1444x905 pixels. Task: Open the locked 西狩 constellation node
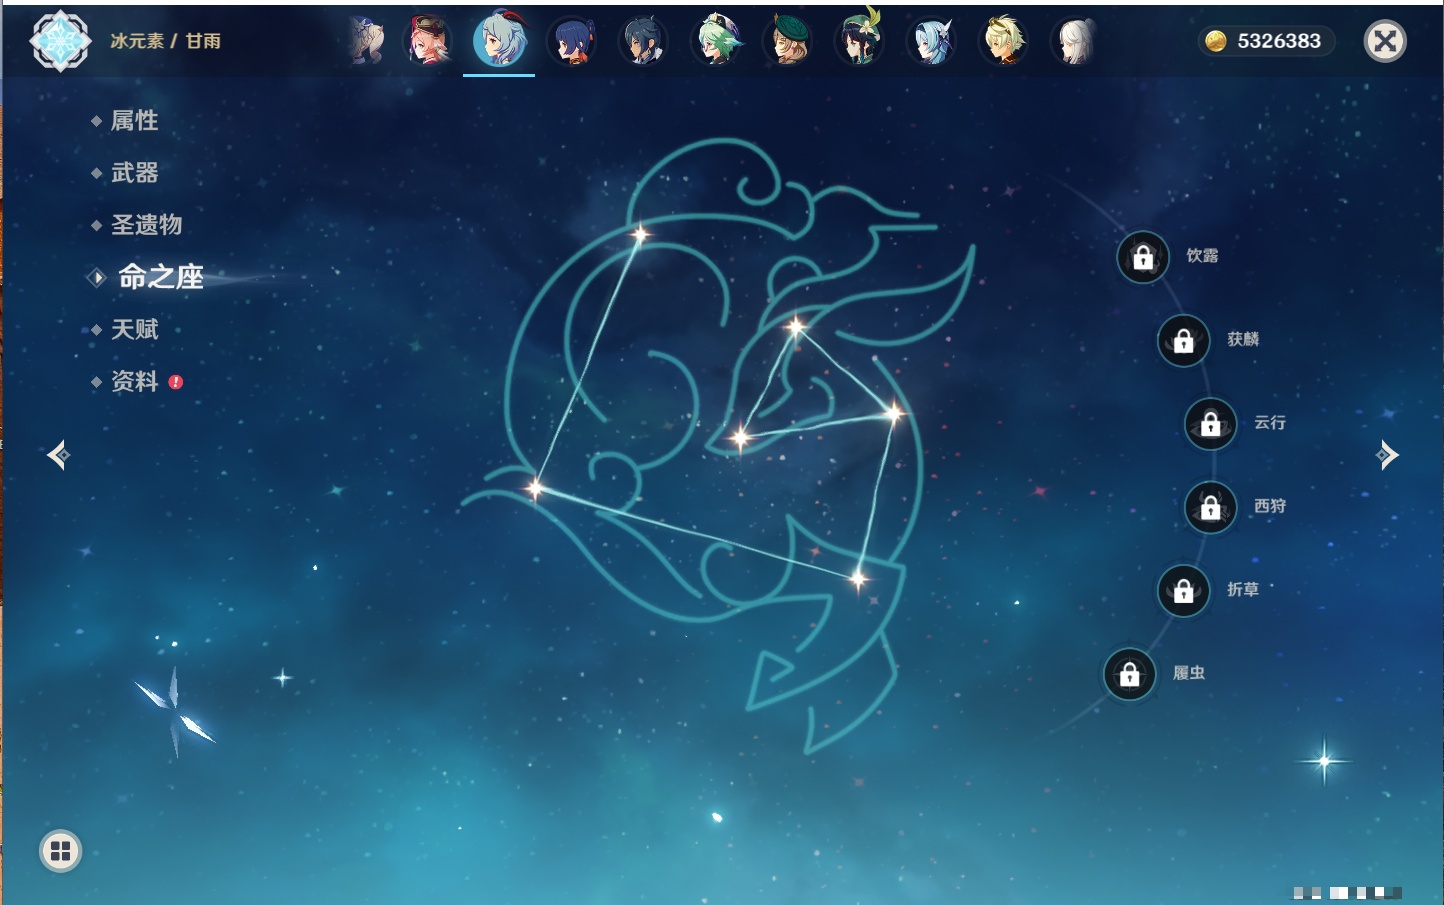(x=1211, y=507)
